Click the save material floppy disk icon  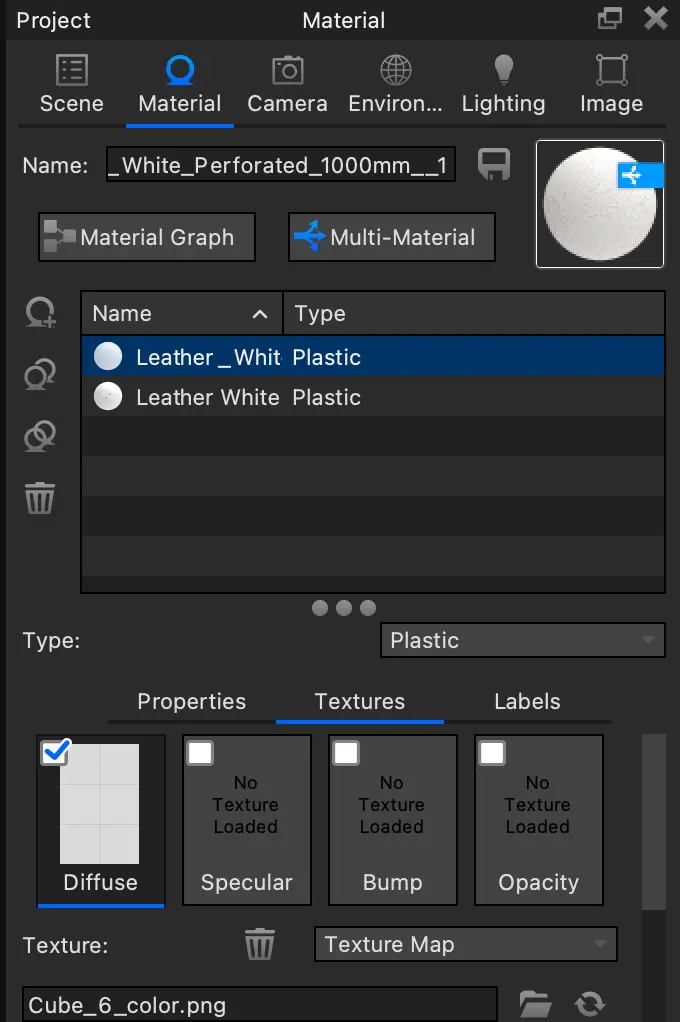click(494, 165)
